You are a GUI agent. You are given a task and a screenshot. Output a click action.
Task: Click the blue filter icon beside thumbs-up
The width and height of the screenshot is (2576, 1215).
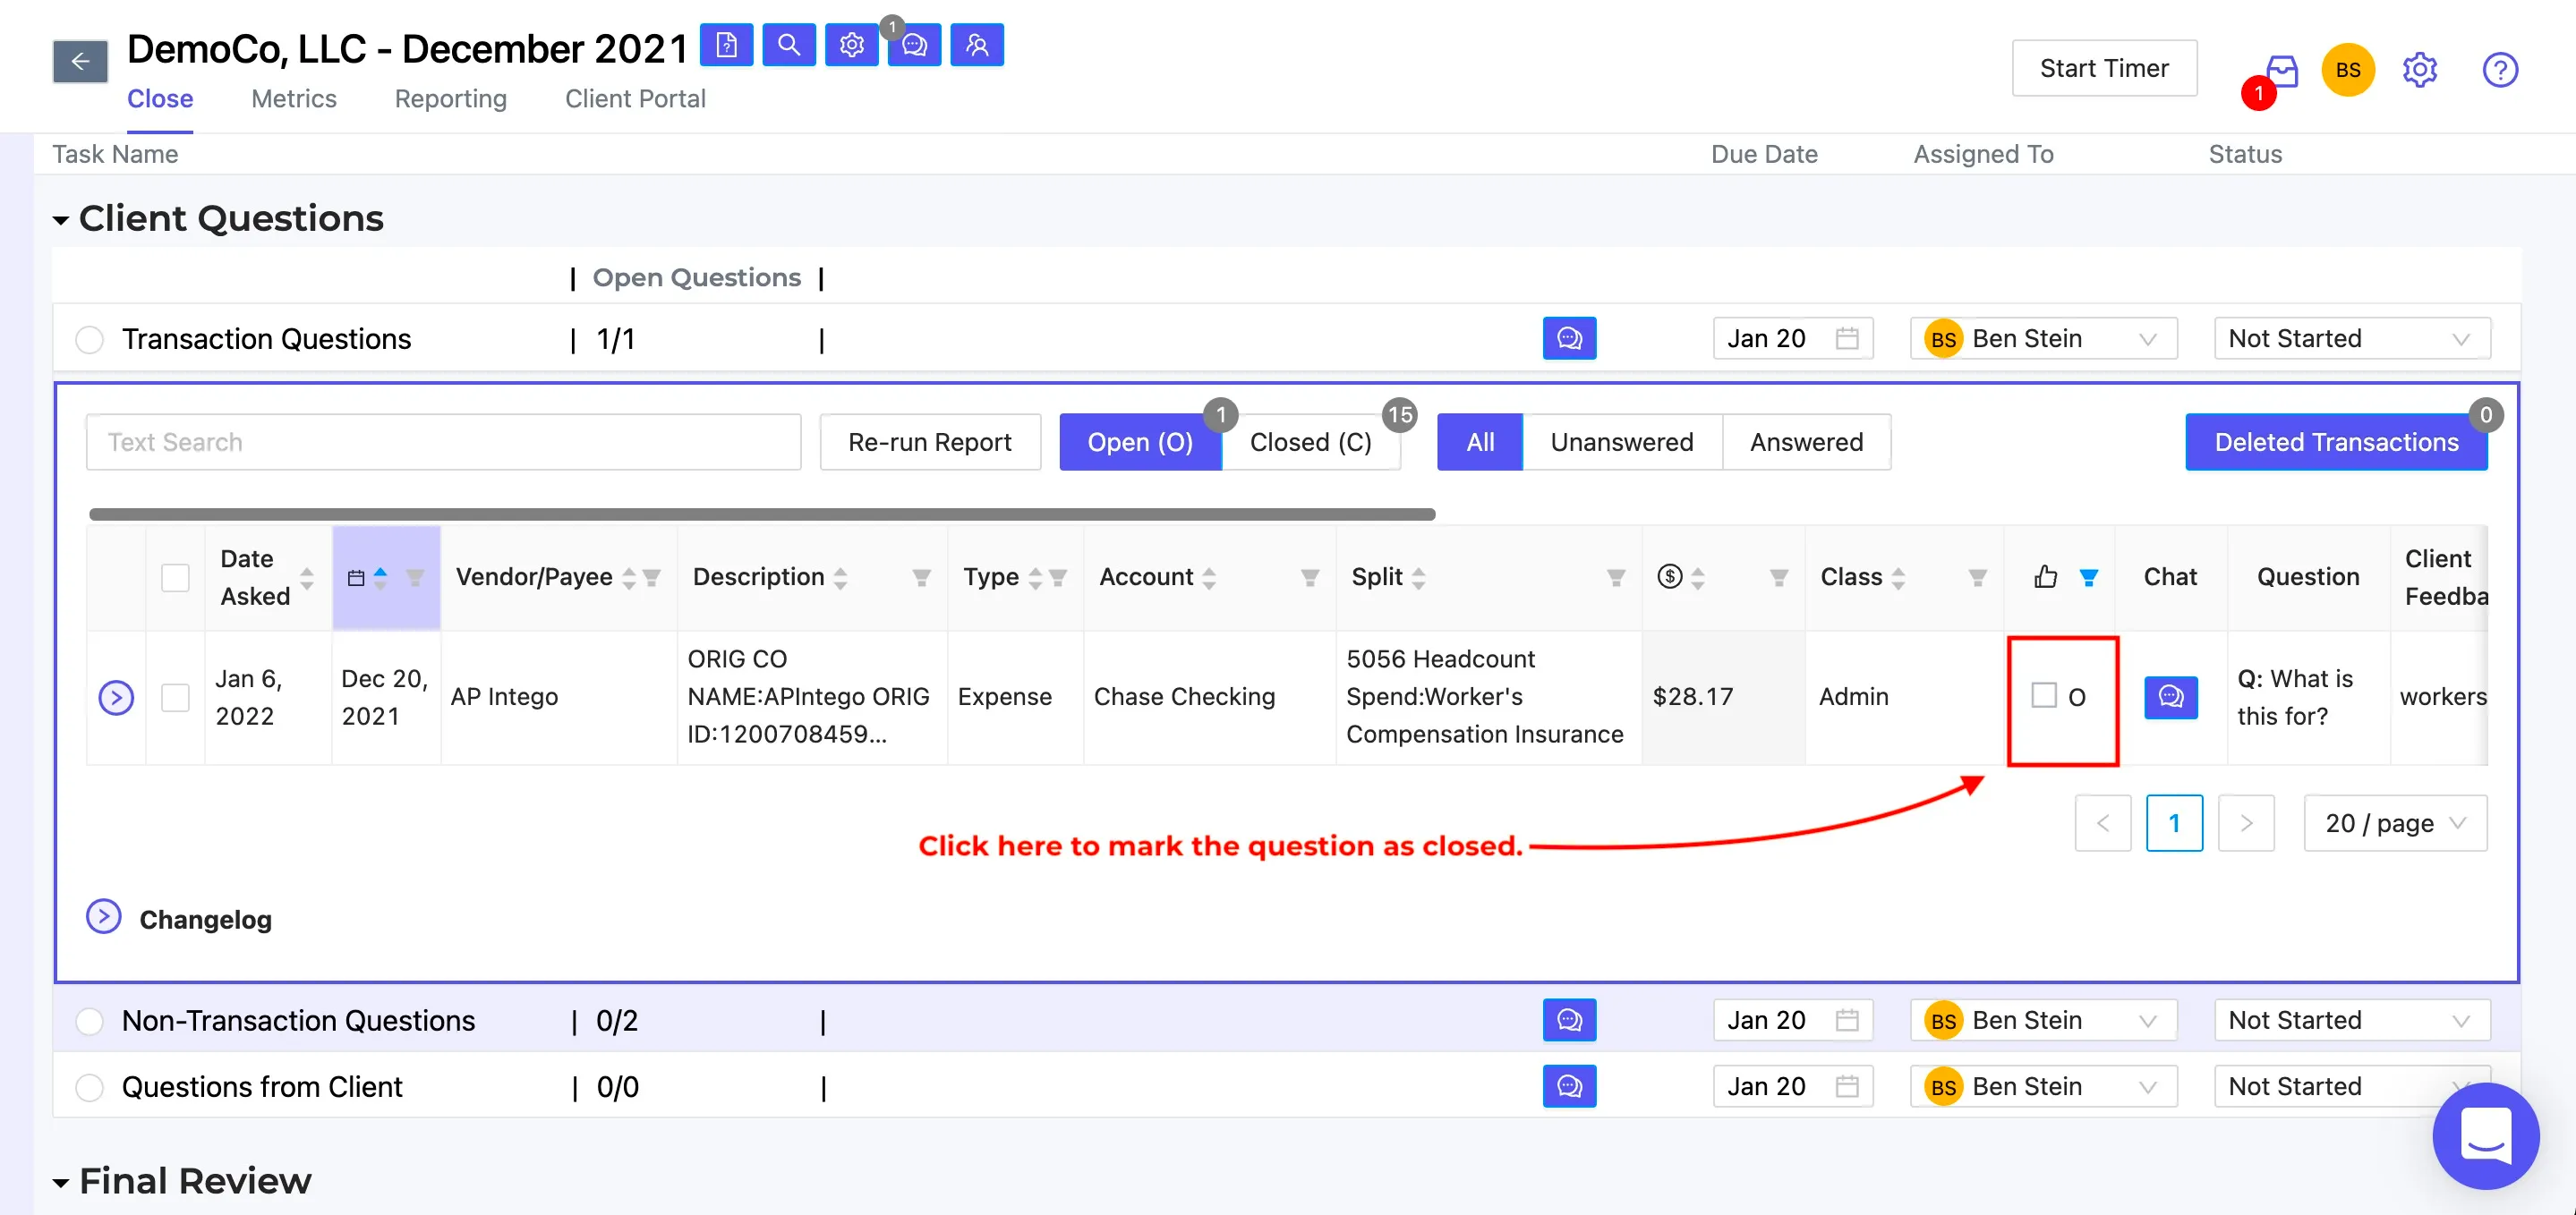[2089, 578]
